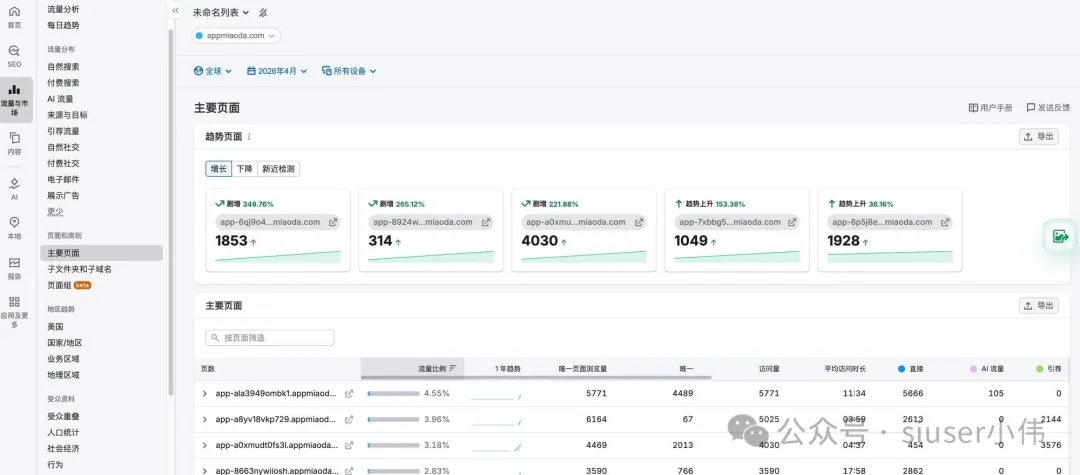This screenshot has height=475, width=1080.
Task: Open the 未命名列表 list dropdown
Action: (221, 12)
